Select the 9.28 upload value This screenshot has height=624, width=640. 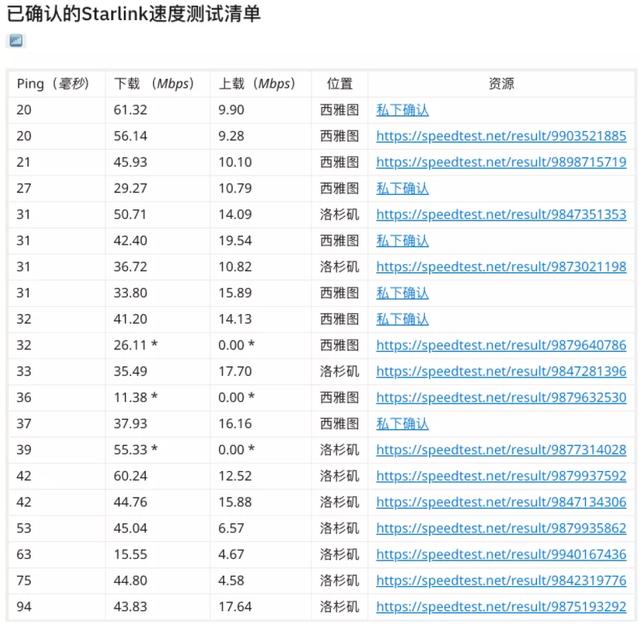pos(231,136)
